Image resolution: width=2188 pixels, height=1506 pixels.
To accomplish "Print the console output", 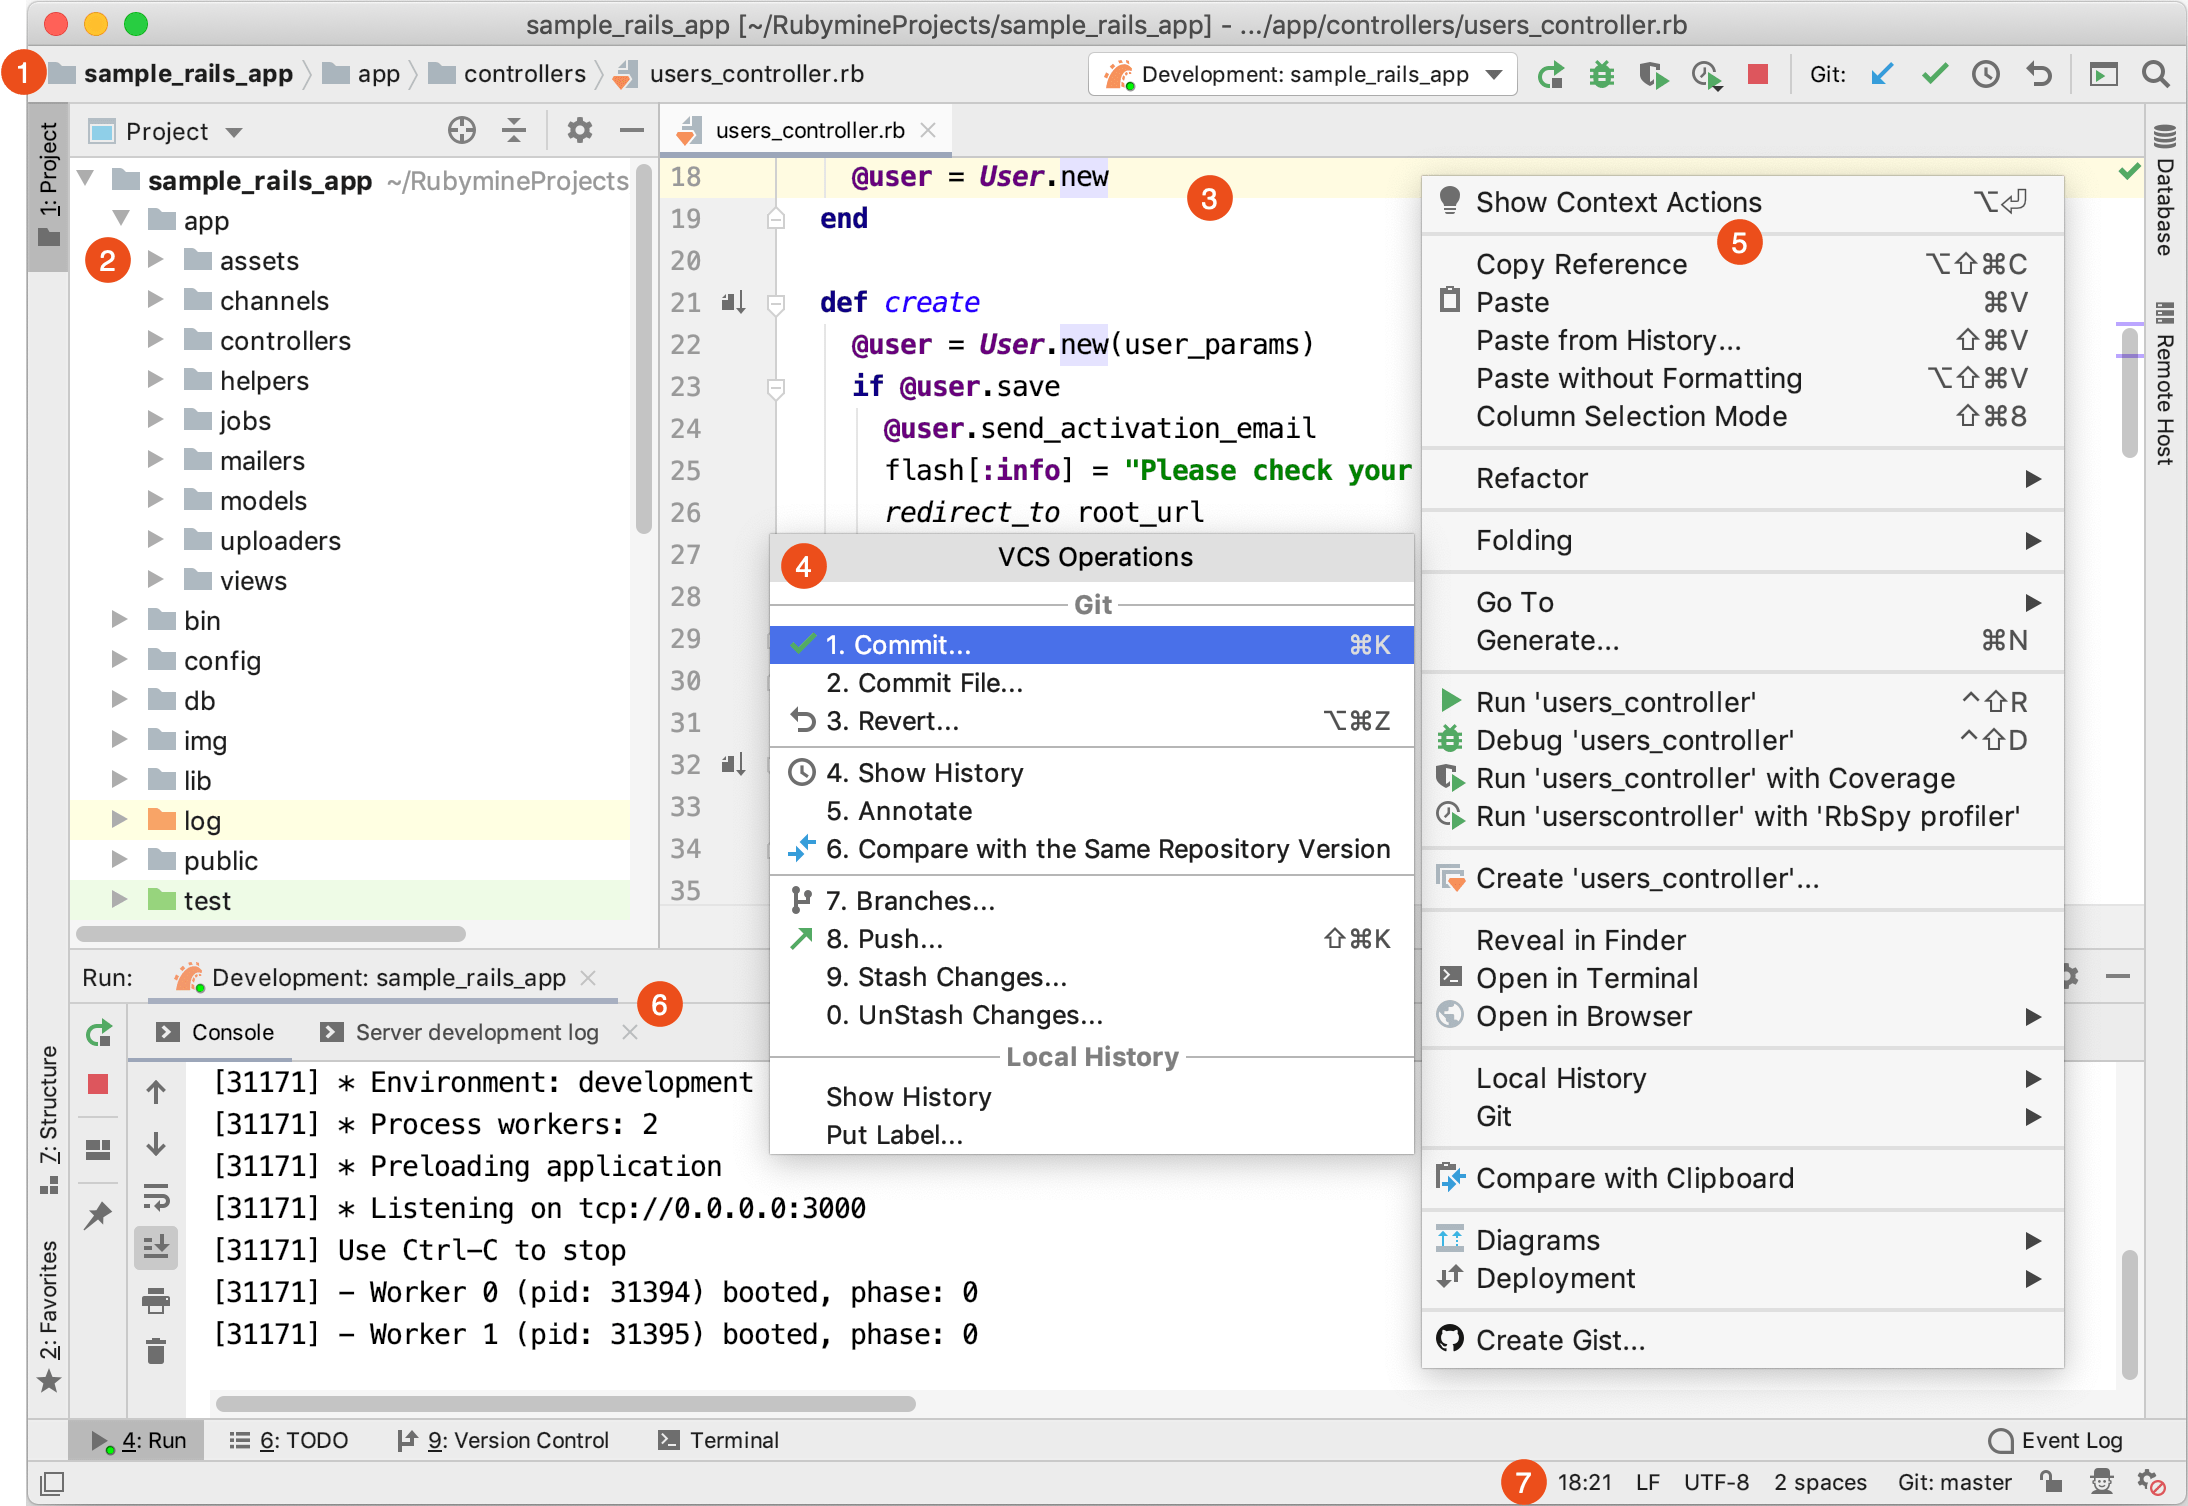I will pos(156,1300).
